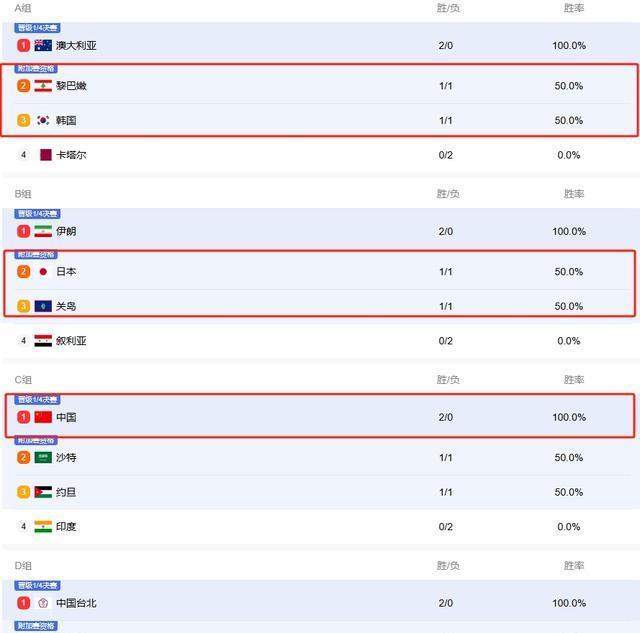This screenshot has width=640, height=633.
Task: Click the C组 group header
Action: [23, 380]
